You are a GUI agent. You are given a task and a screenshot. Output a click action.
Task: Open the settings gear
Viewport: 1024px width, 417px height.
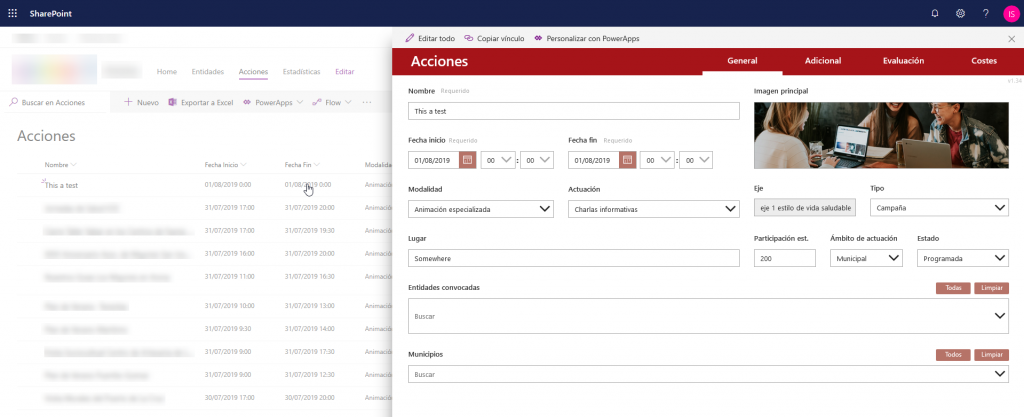click(960, 13)
